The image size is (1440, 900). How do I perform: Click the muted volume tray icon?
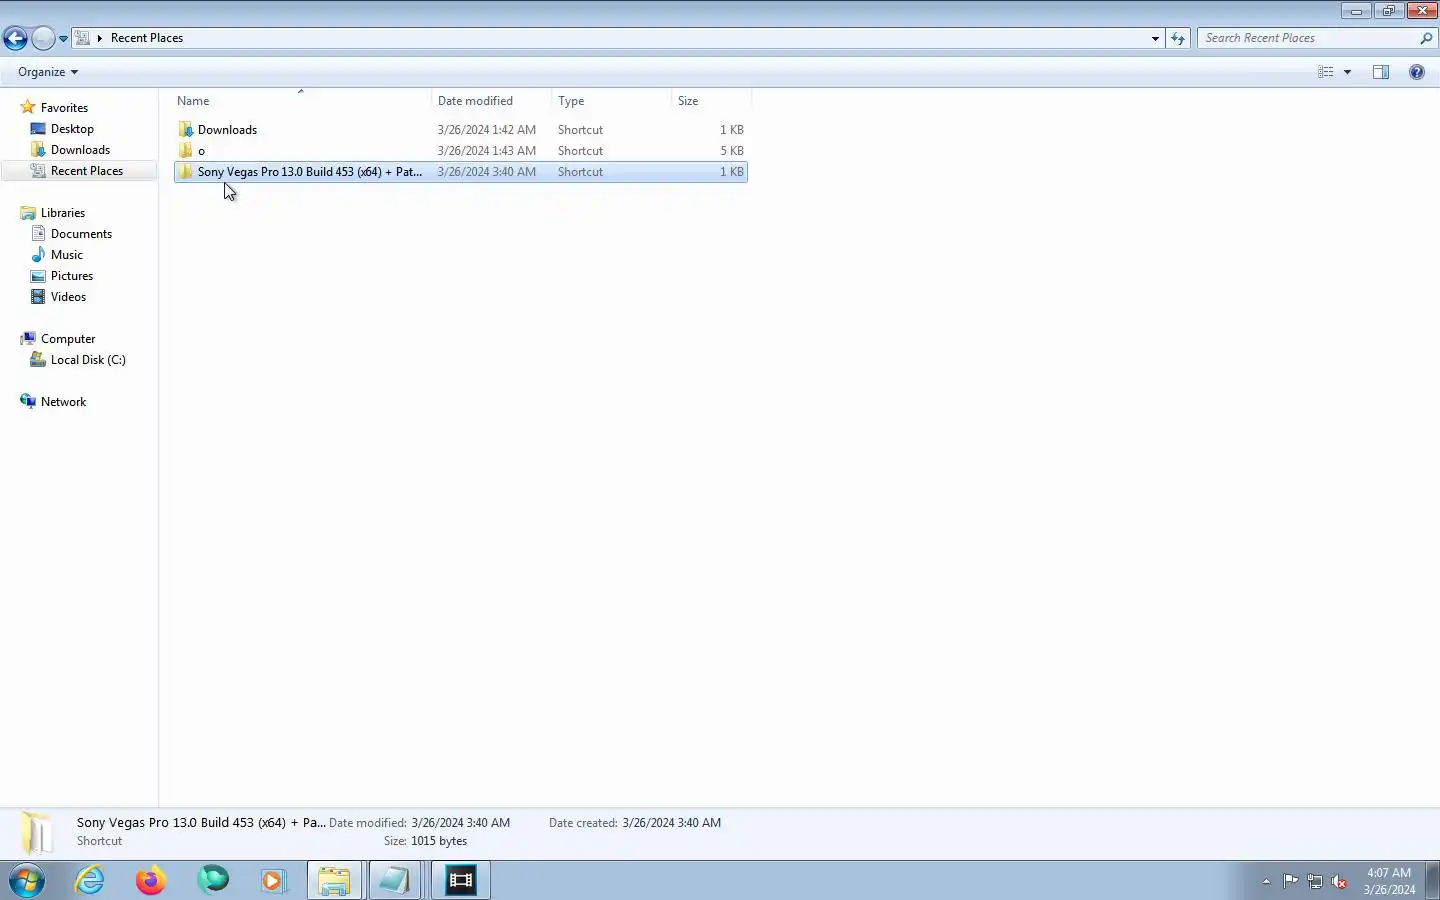[1339, 881]
